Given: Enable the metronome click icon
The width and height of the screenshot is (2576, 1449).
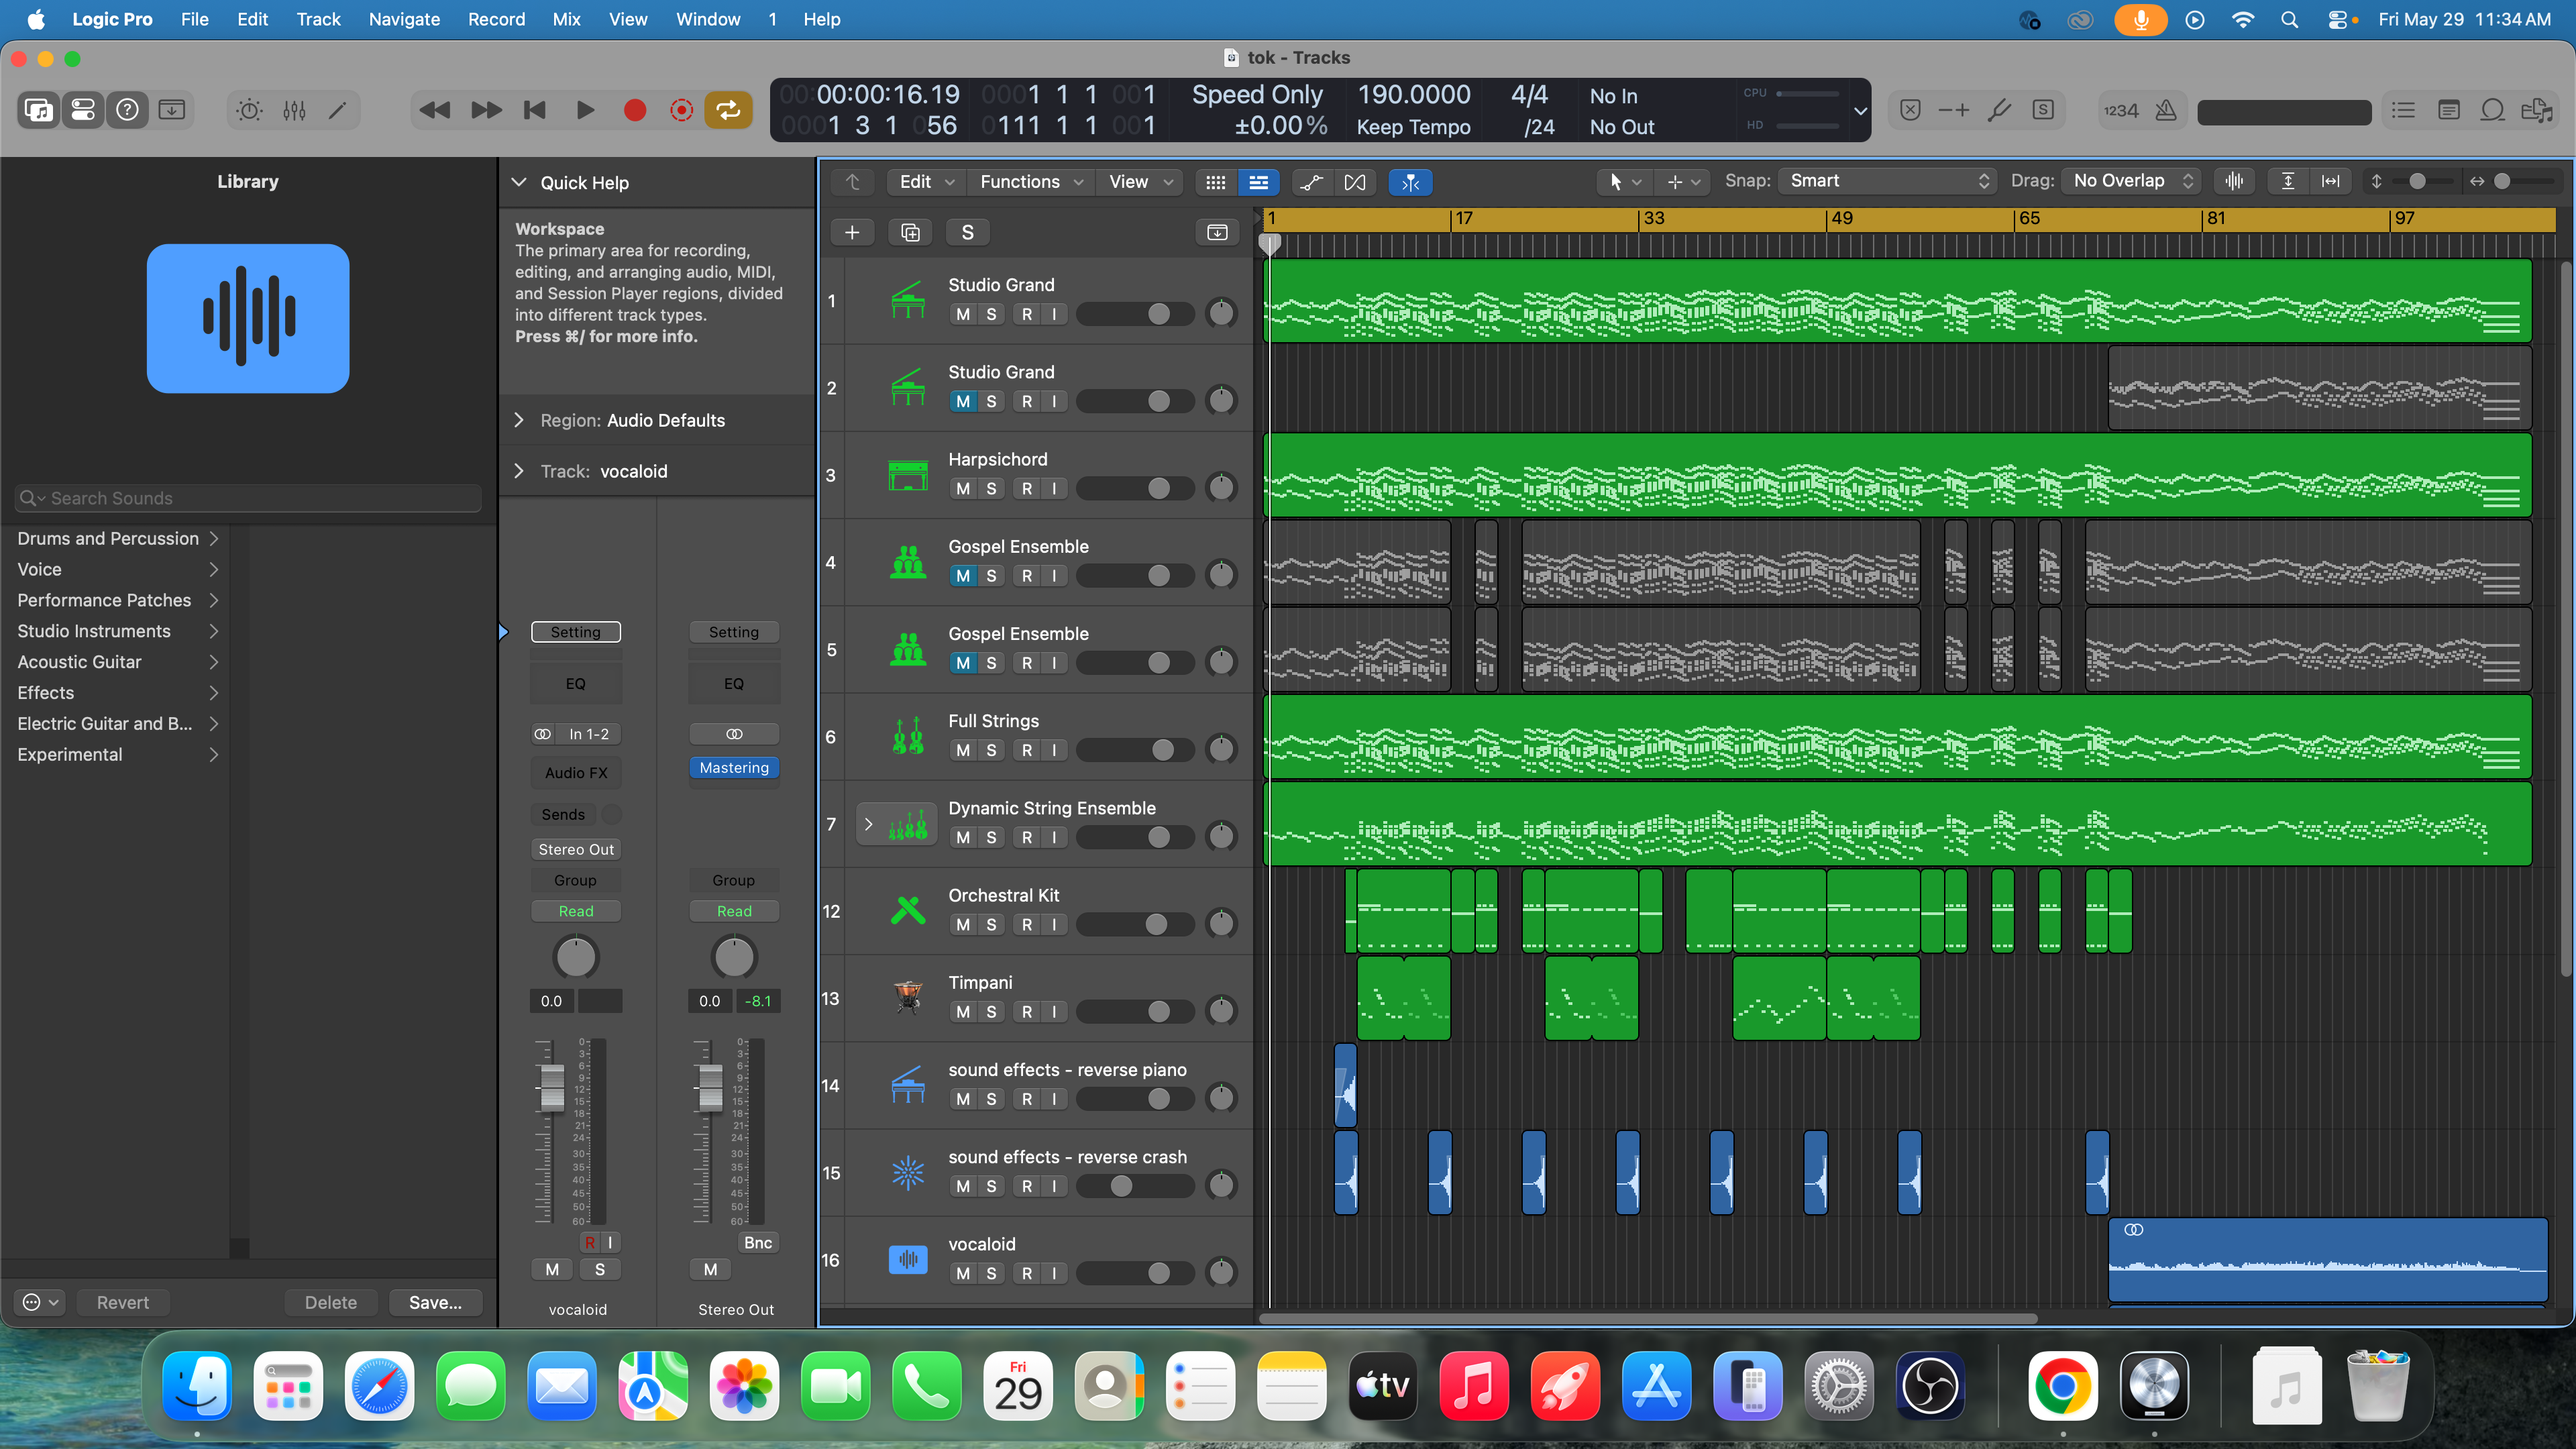Looking at the screenshot, I should tap(2165, 110).
